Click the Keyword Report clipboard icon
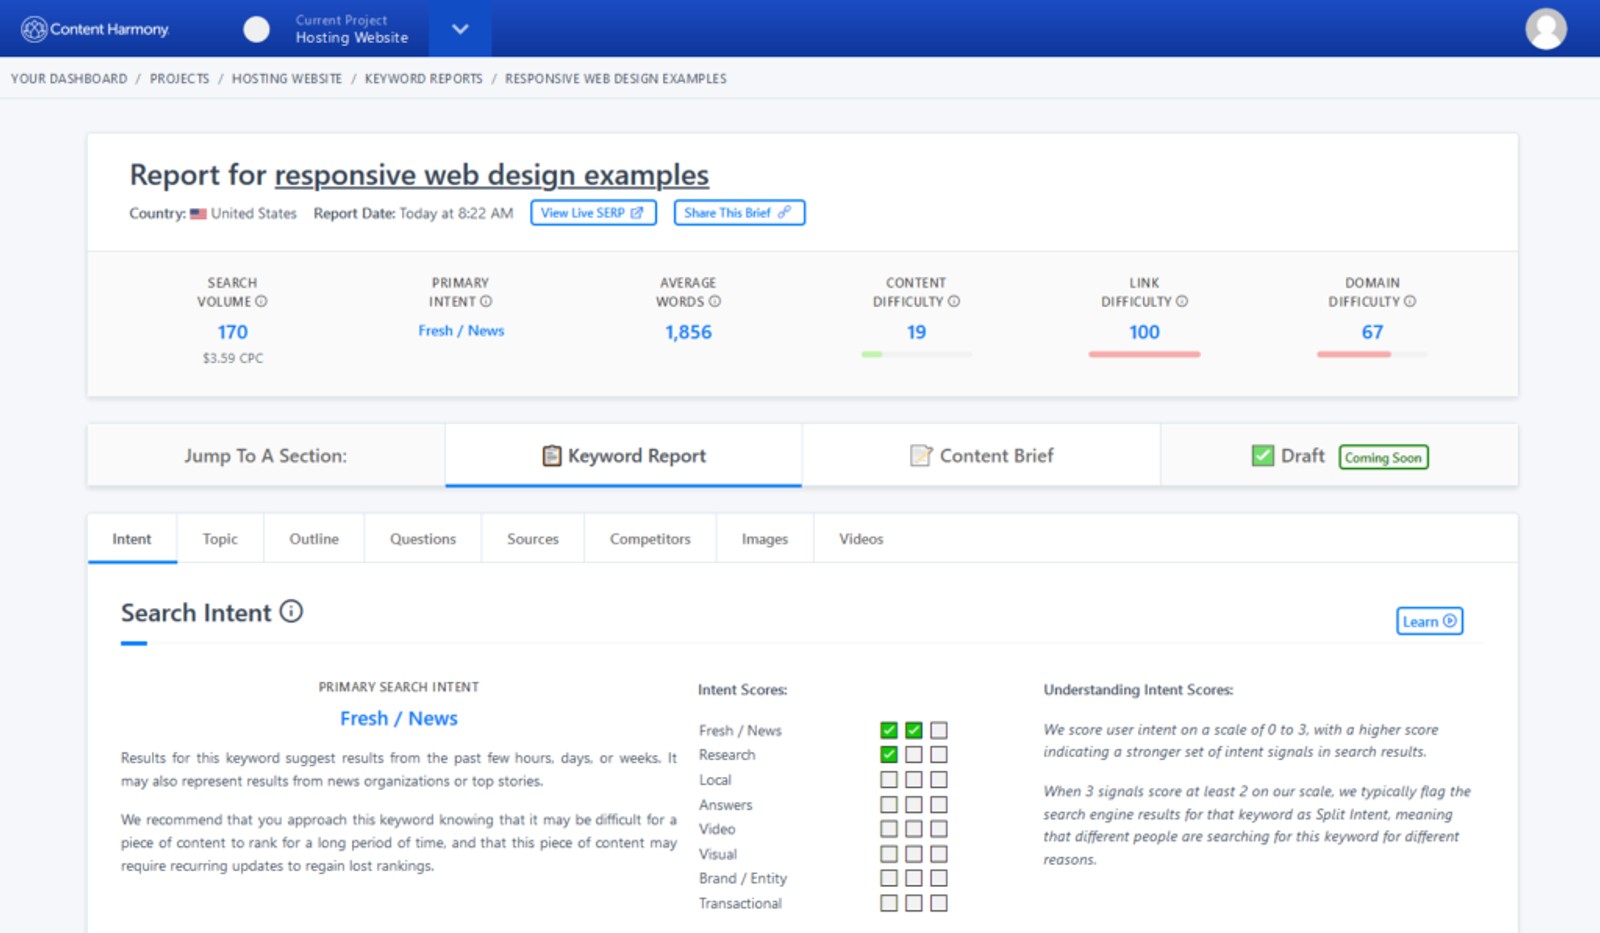The width and height of the screenshot is (1600, 933). coord(552,456)
